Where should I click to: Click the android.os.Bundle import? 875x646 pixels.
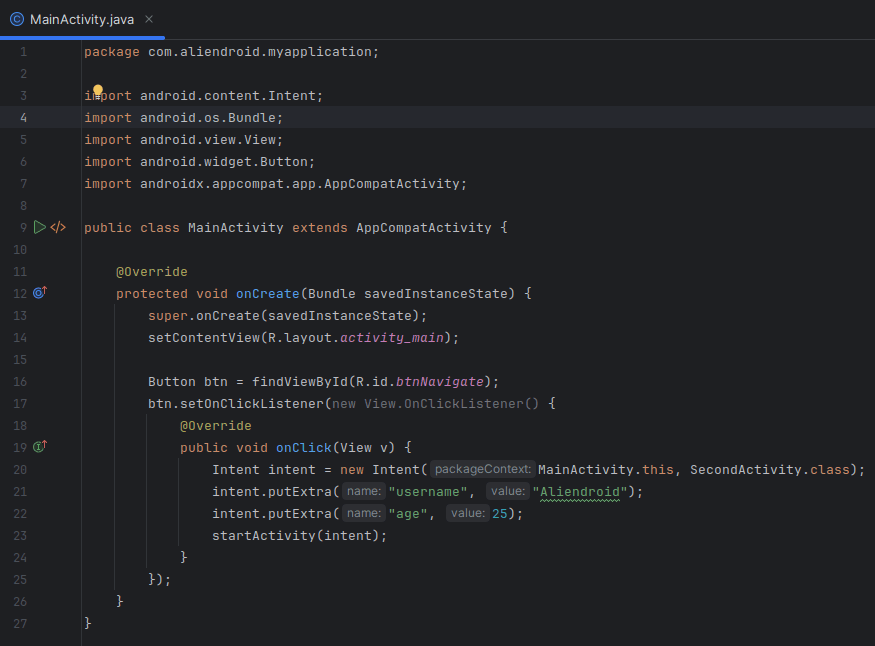click(208, 118)
